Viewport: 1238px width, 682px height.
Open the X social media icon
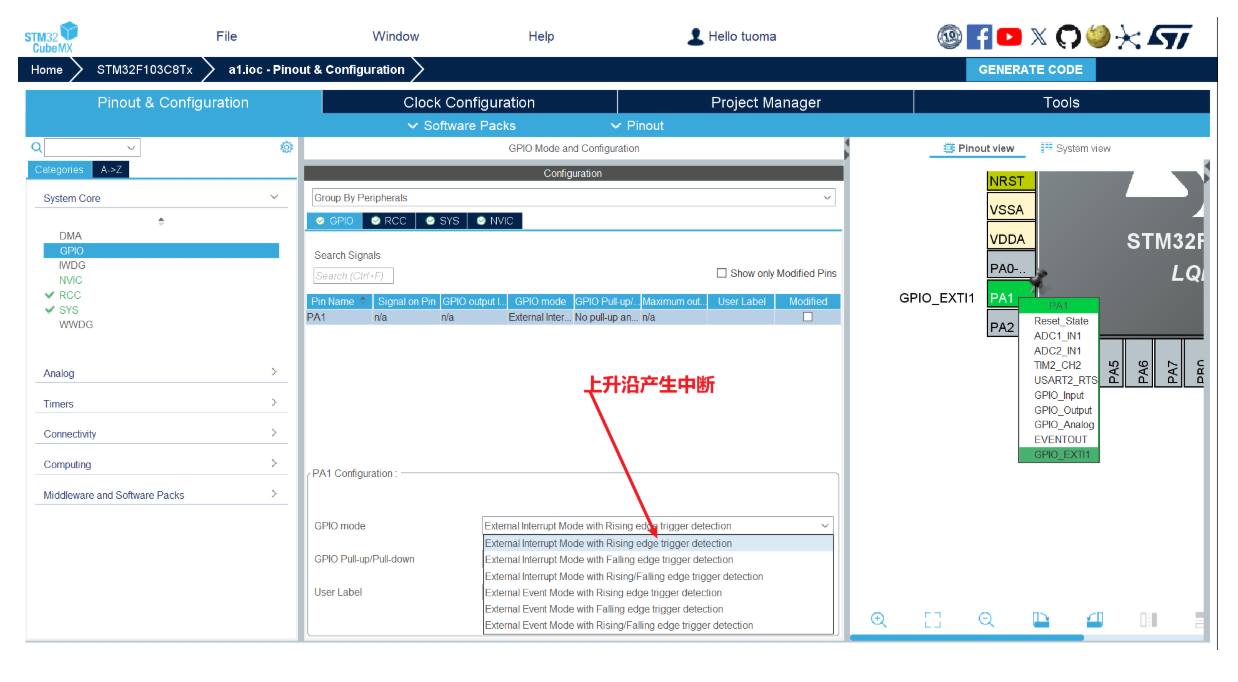click(1039, 37)
